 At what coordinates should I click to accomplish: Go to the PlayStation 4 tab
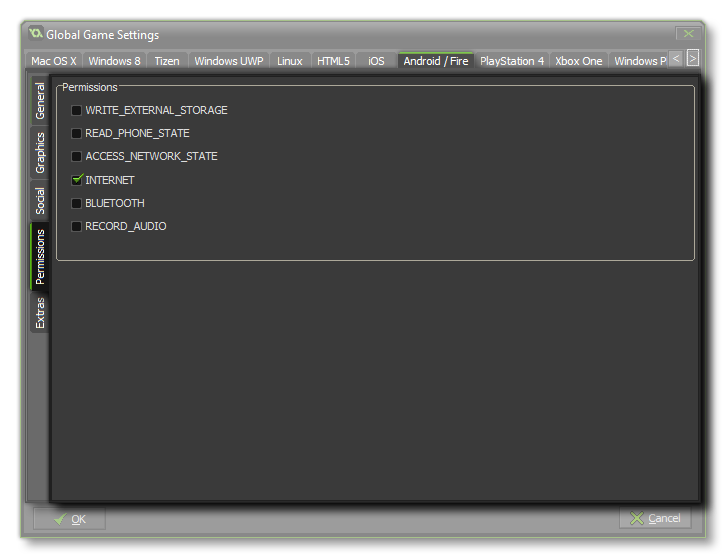[512, 61]
